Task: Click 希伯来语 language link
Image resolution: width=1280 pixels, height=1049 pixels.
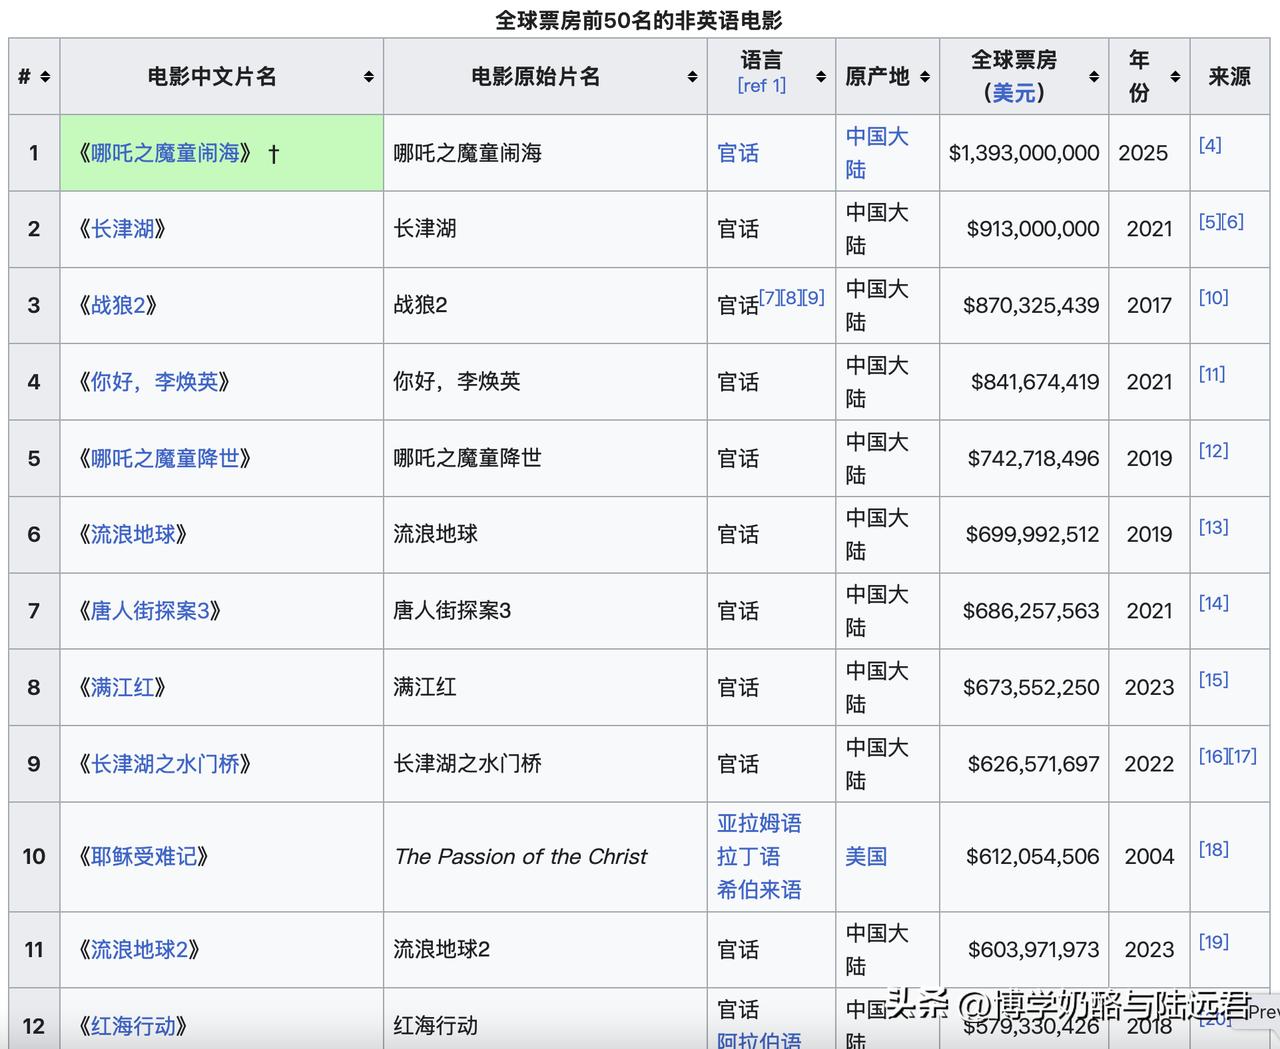Action: [x=759, y=889]
